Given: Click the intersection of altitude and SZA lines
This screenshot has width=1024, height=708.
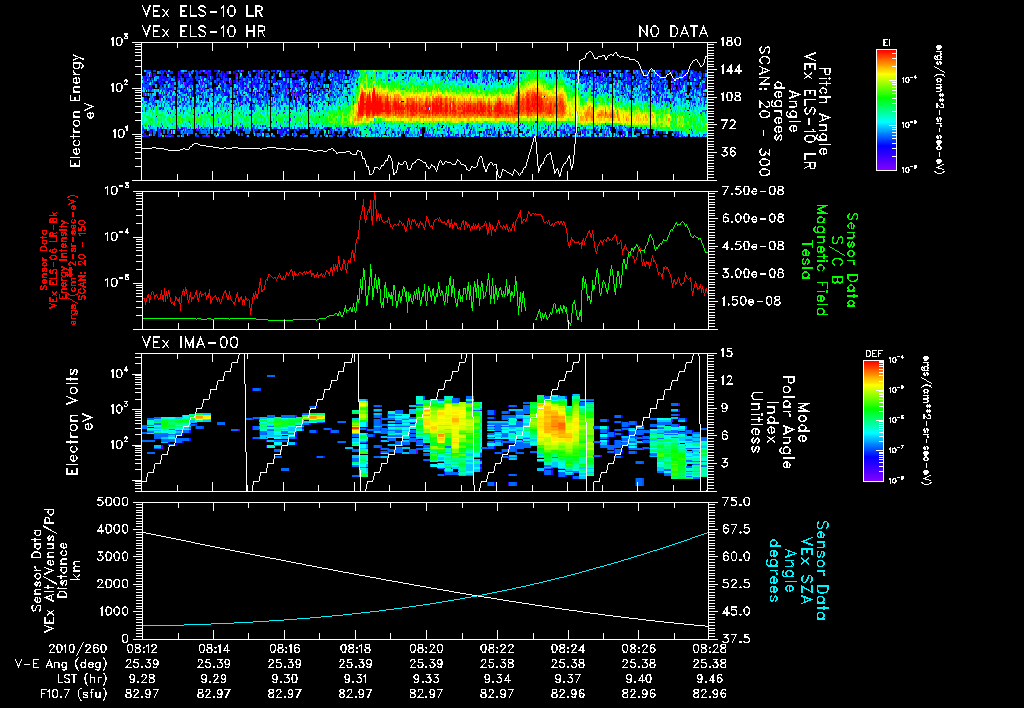Looking at the screenshot, I should (x=478, y=596).
